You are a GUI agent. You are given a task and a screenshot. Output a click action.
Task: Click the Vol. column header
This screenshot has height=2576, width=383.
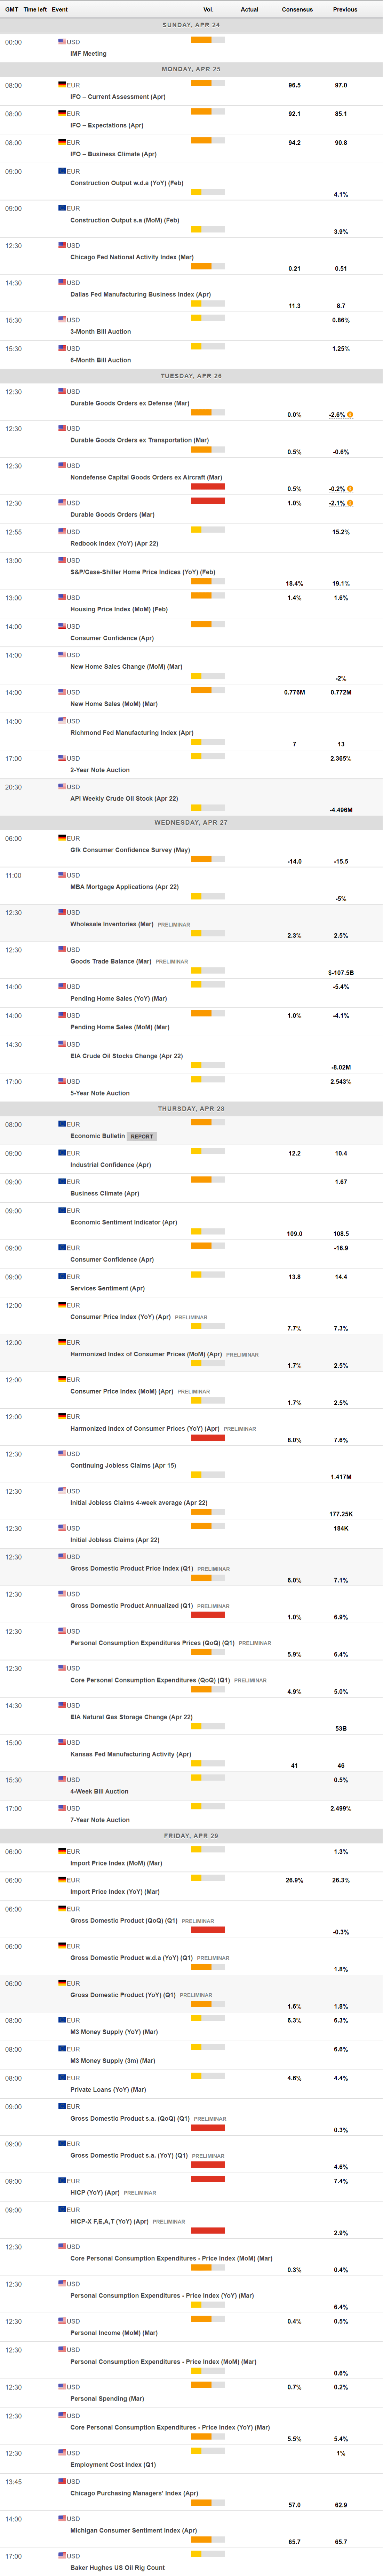[x=208, y=9]
